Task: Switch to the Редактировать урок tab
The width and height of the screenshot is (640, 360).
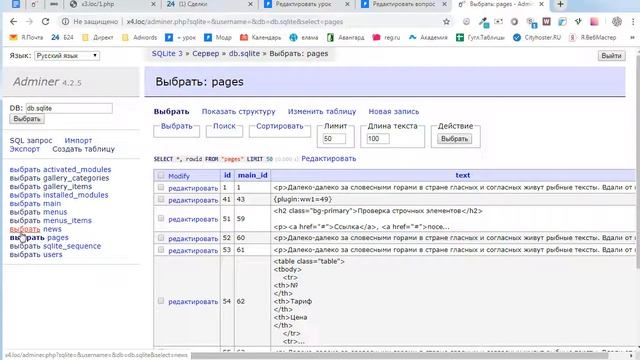Action: 307,4
